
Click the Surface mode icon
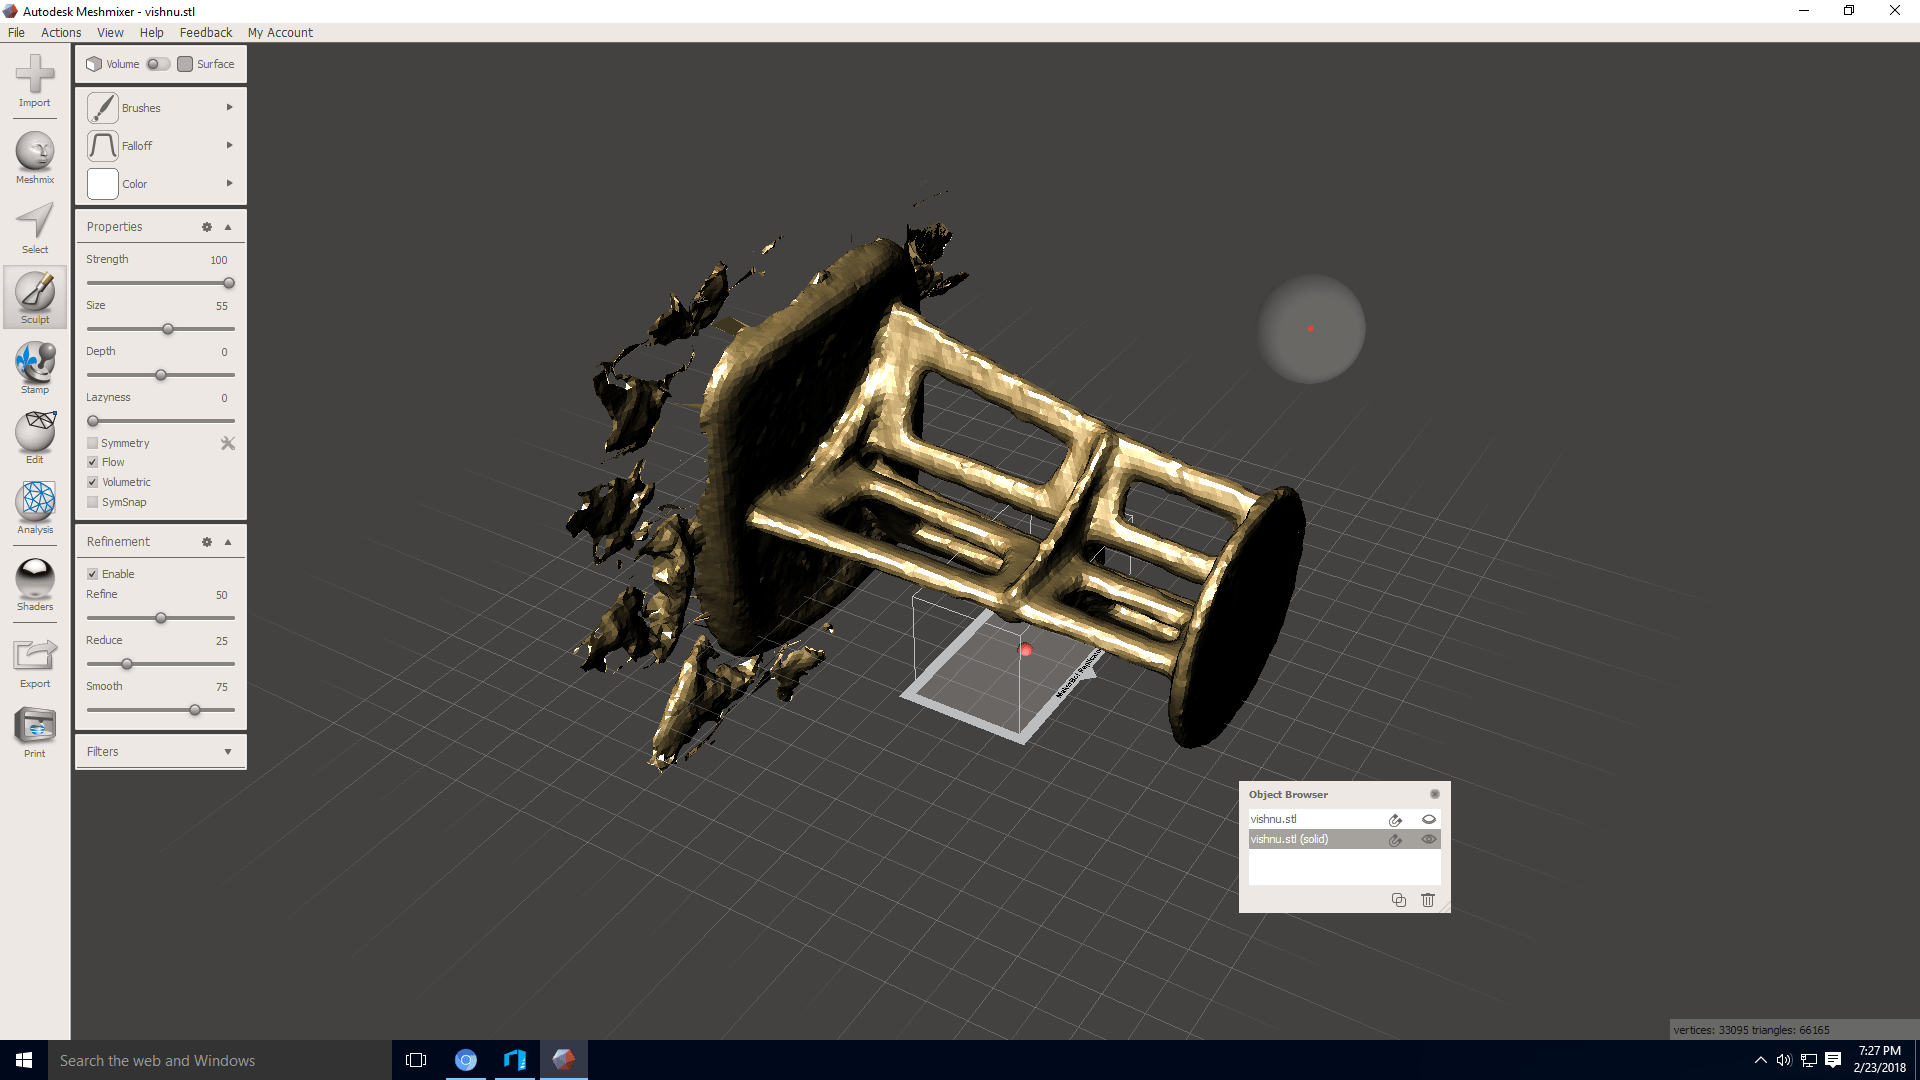click(x=185, y=64)
